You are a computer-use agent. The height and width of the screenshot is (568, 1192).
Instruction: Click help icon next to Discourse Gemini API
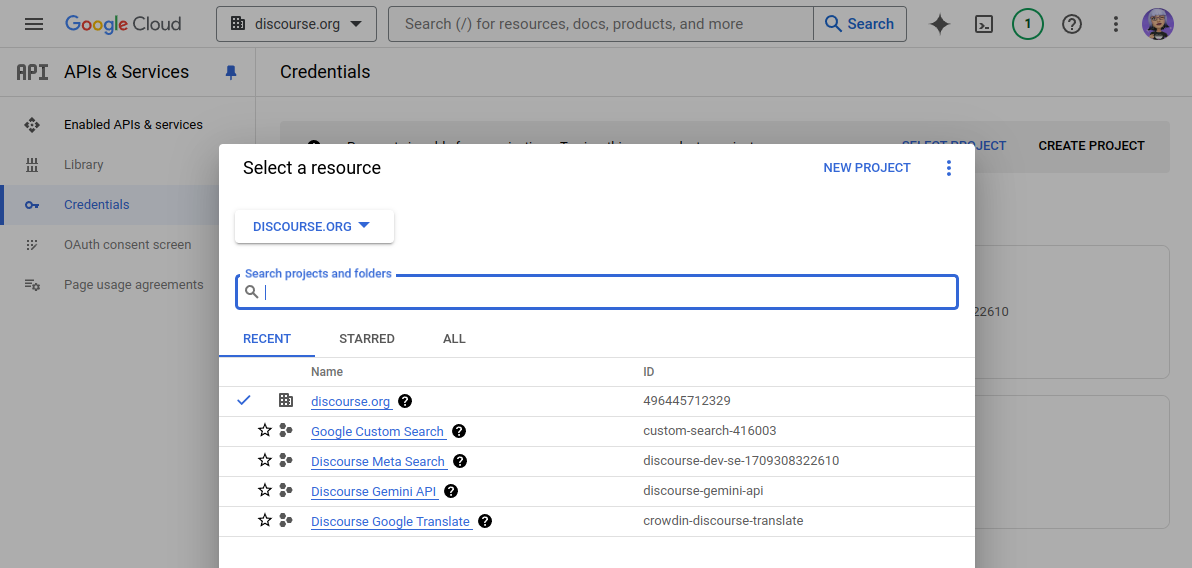pos(451,491)
